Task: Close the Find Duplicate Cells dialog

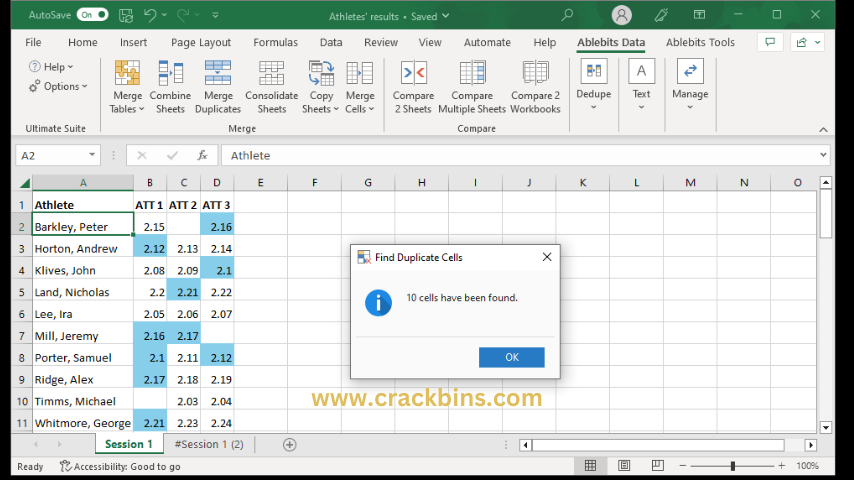Action: point(547,257)
